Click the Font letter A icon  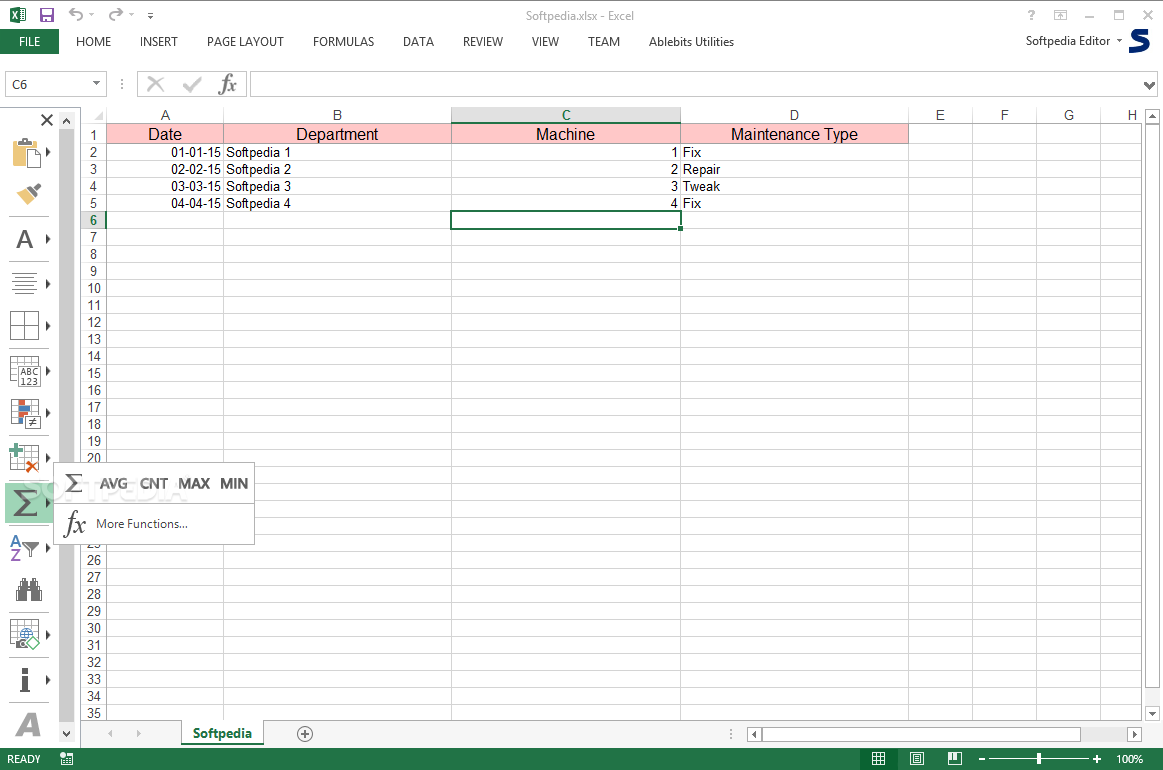tap(25, 240)
